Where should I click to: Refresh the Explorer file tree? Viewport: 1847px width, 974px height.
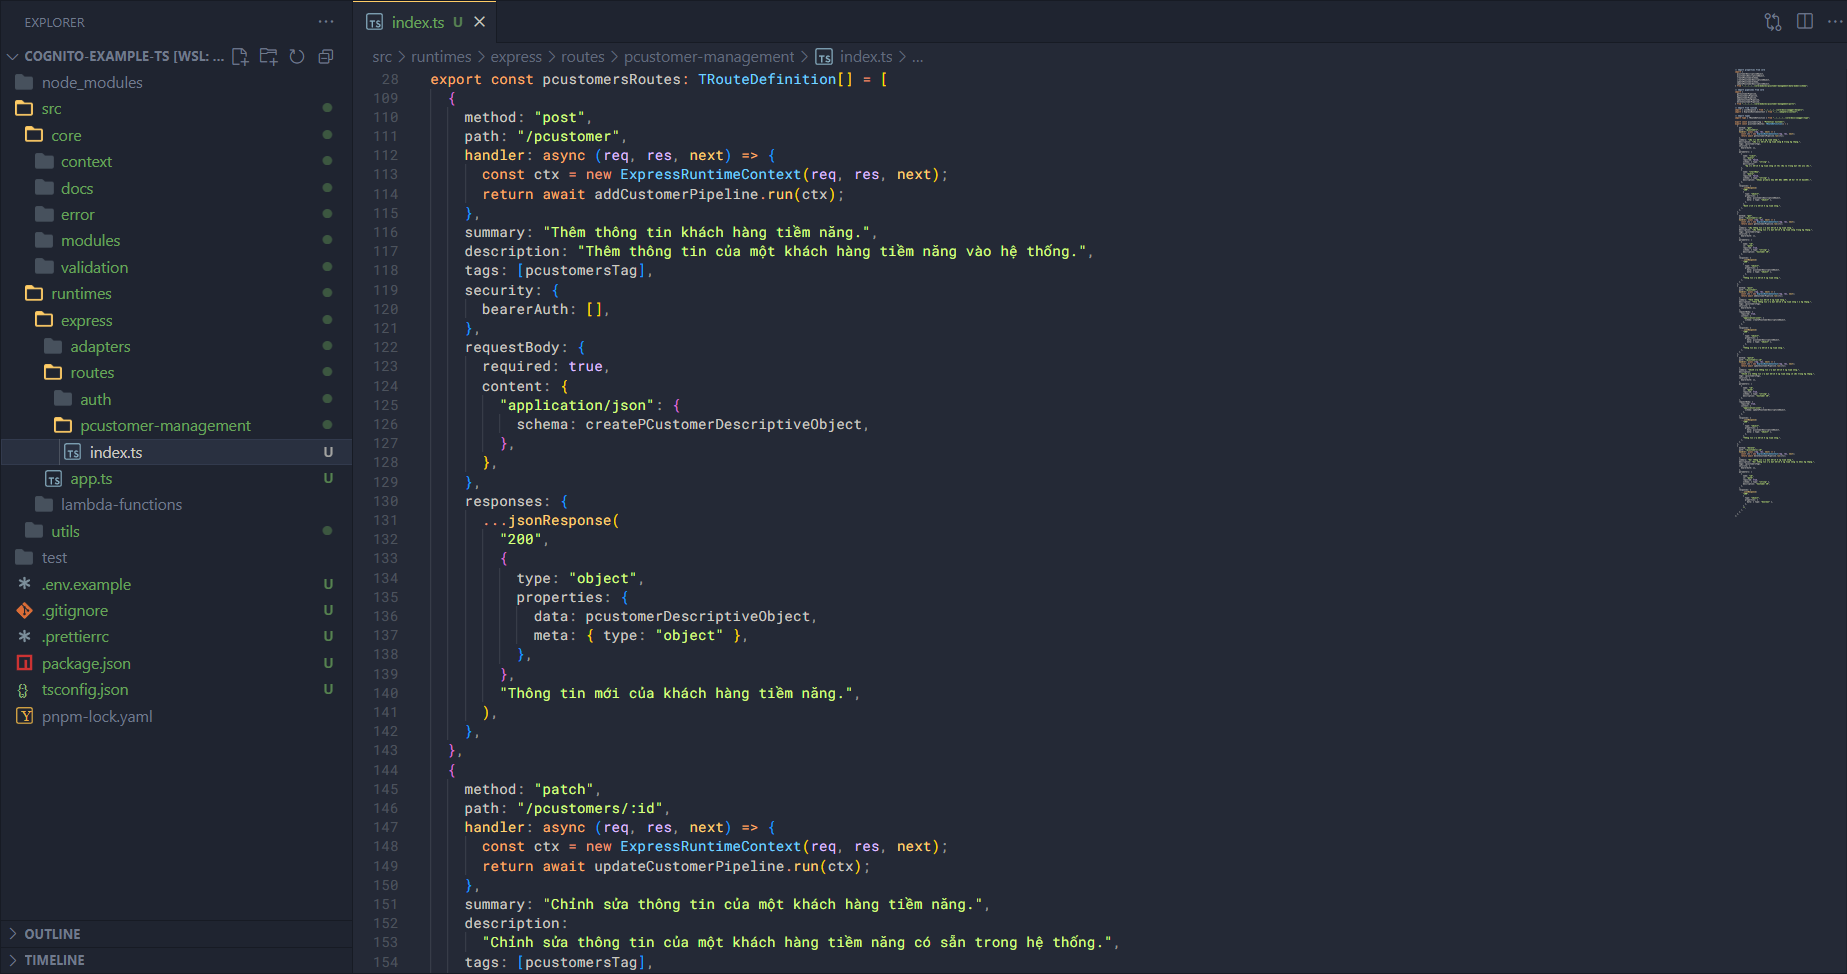click(x=297, y=57)
